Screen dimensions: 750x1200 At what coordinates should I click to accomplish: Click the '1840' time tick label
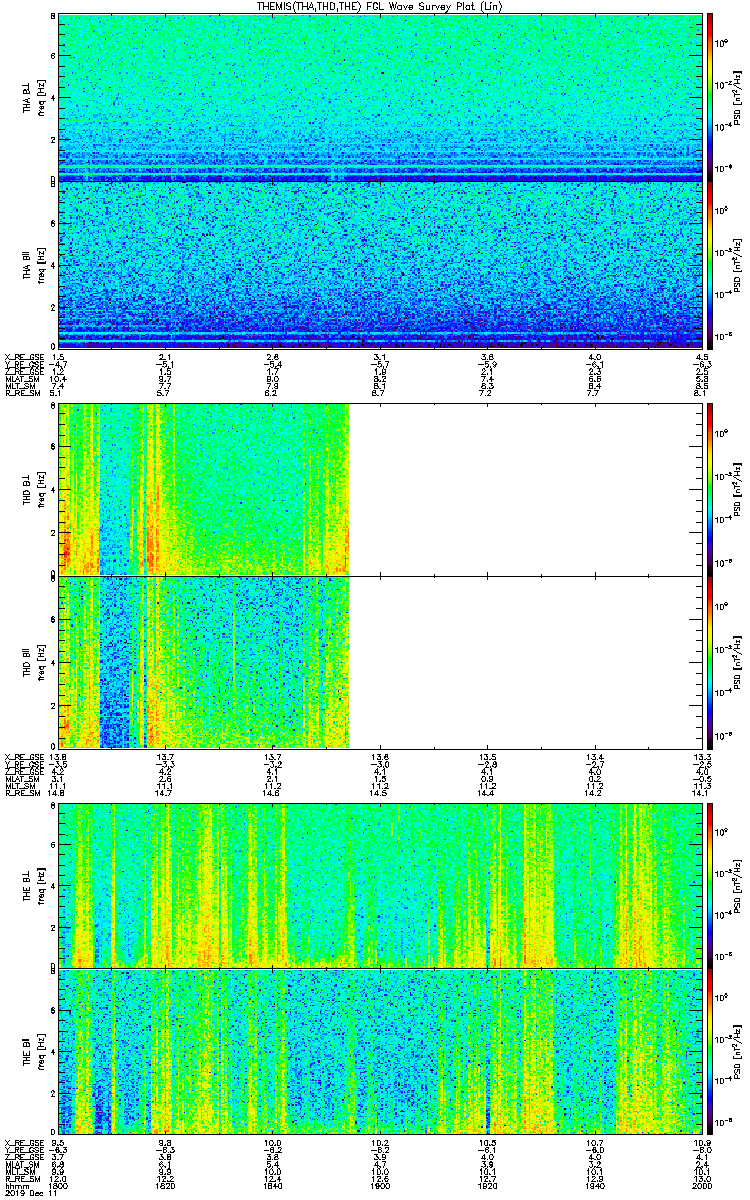(273, 1185)
